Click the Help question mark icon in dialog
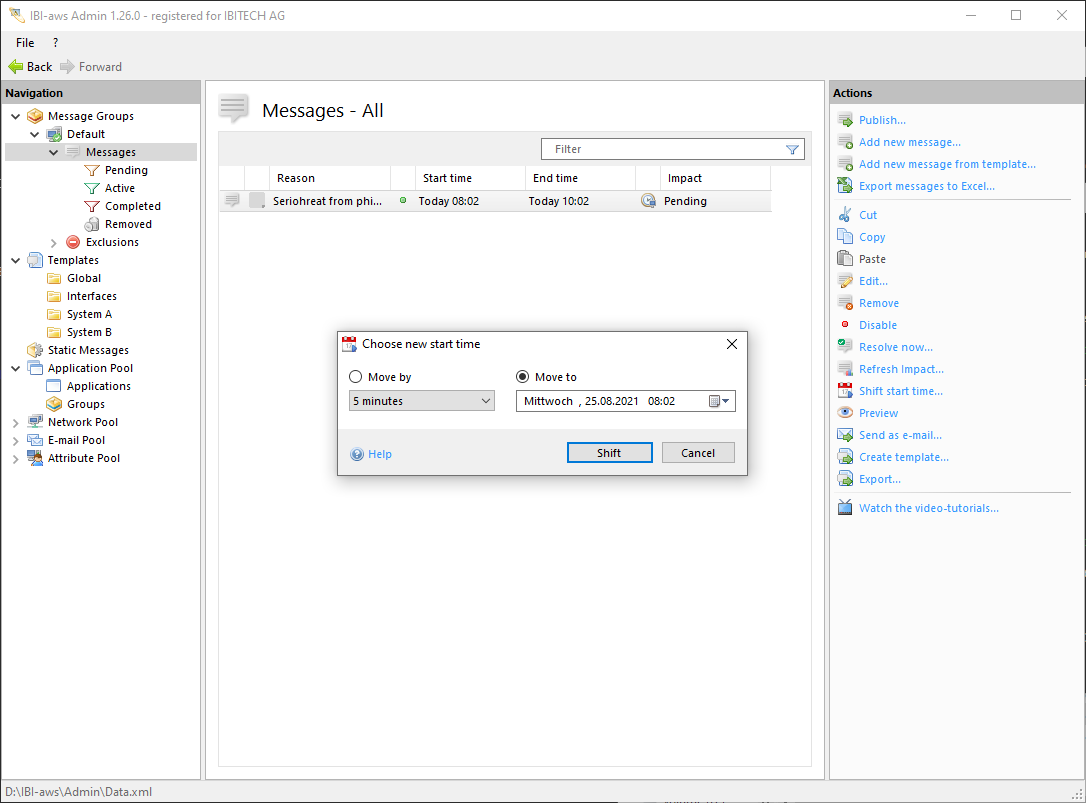 pos(357,454)
